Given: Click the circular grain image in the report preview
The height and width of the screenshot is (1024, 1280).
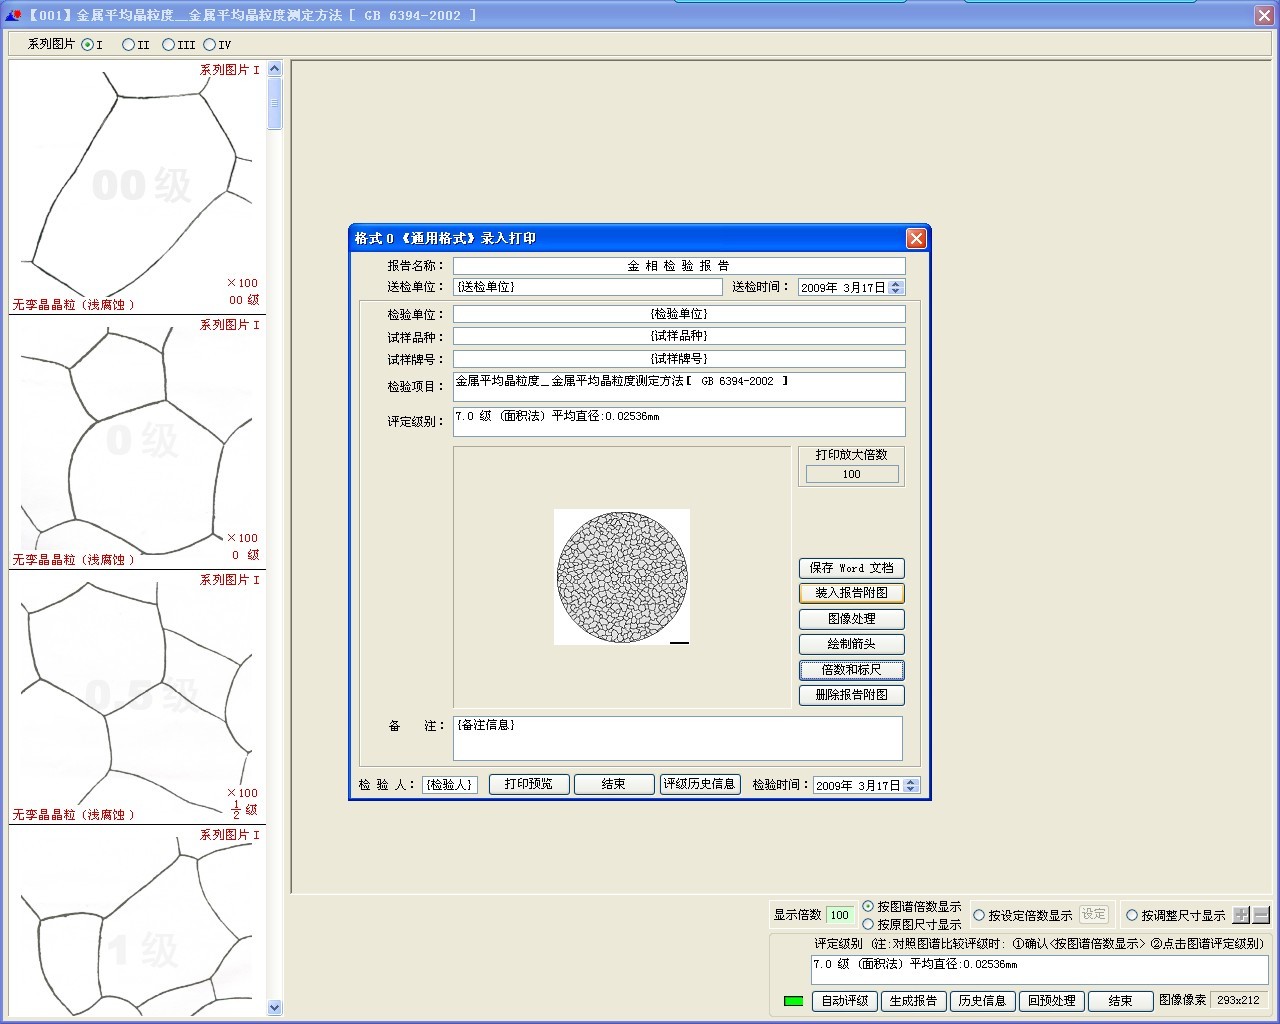Looking at the screenshot, I should [x=622, y=577].
